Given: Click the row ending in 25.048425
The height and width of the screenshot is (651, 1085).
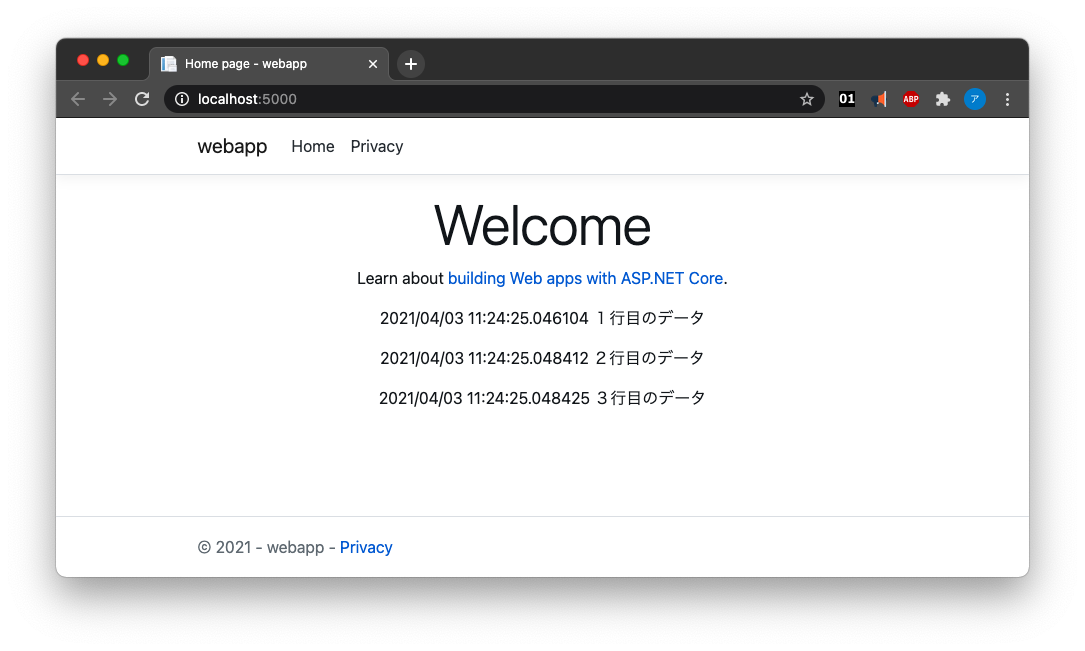Looking at the screenshot, I should [x=542, y=398].
